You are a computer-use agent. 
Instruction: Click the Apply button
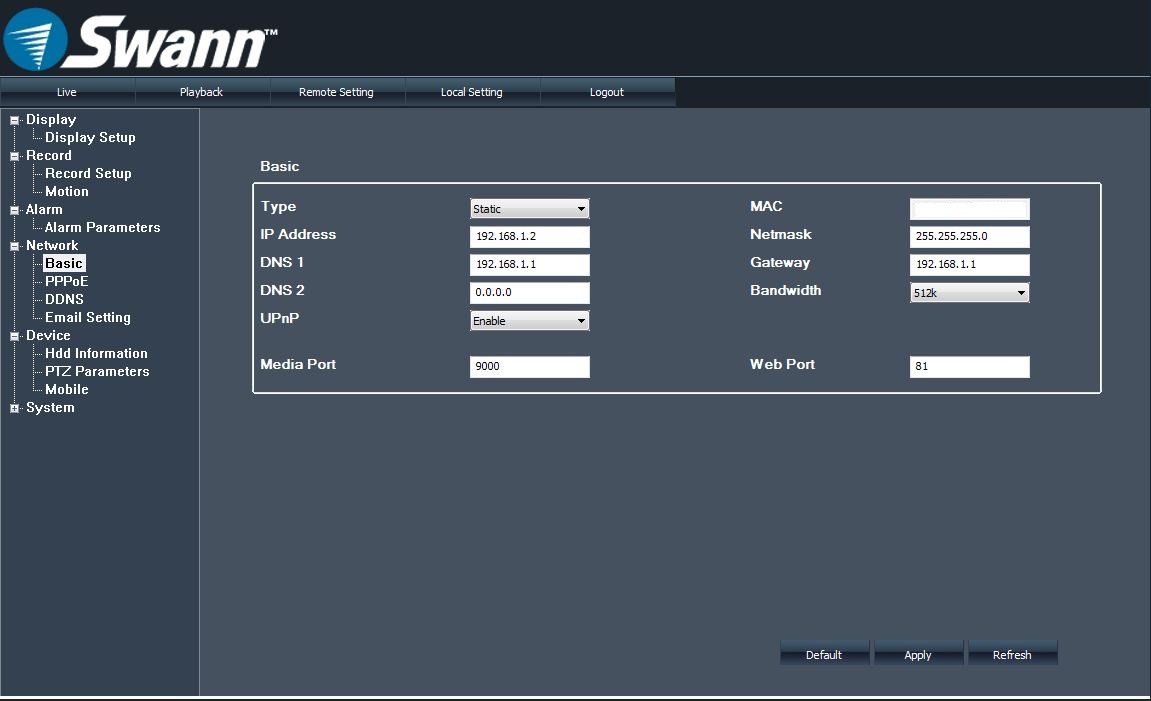click(918, 654)
